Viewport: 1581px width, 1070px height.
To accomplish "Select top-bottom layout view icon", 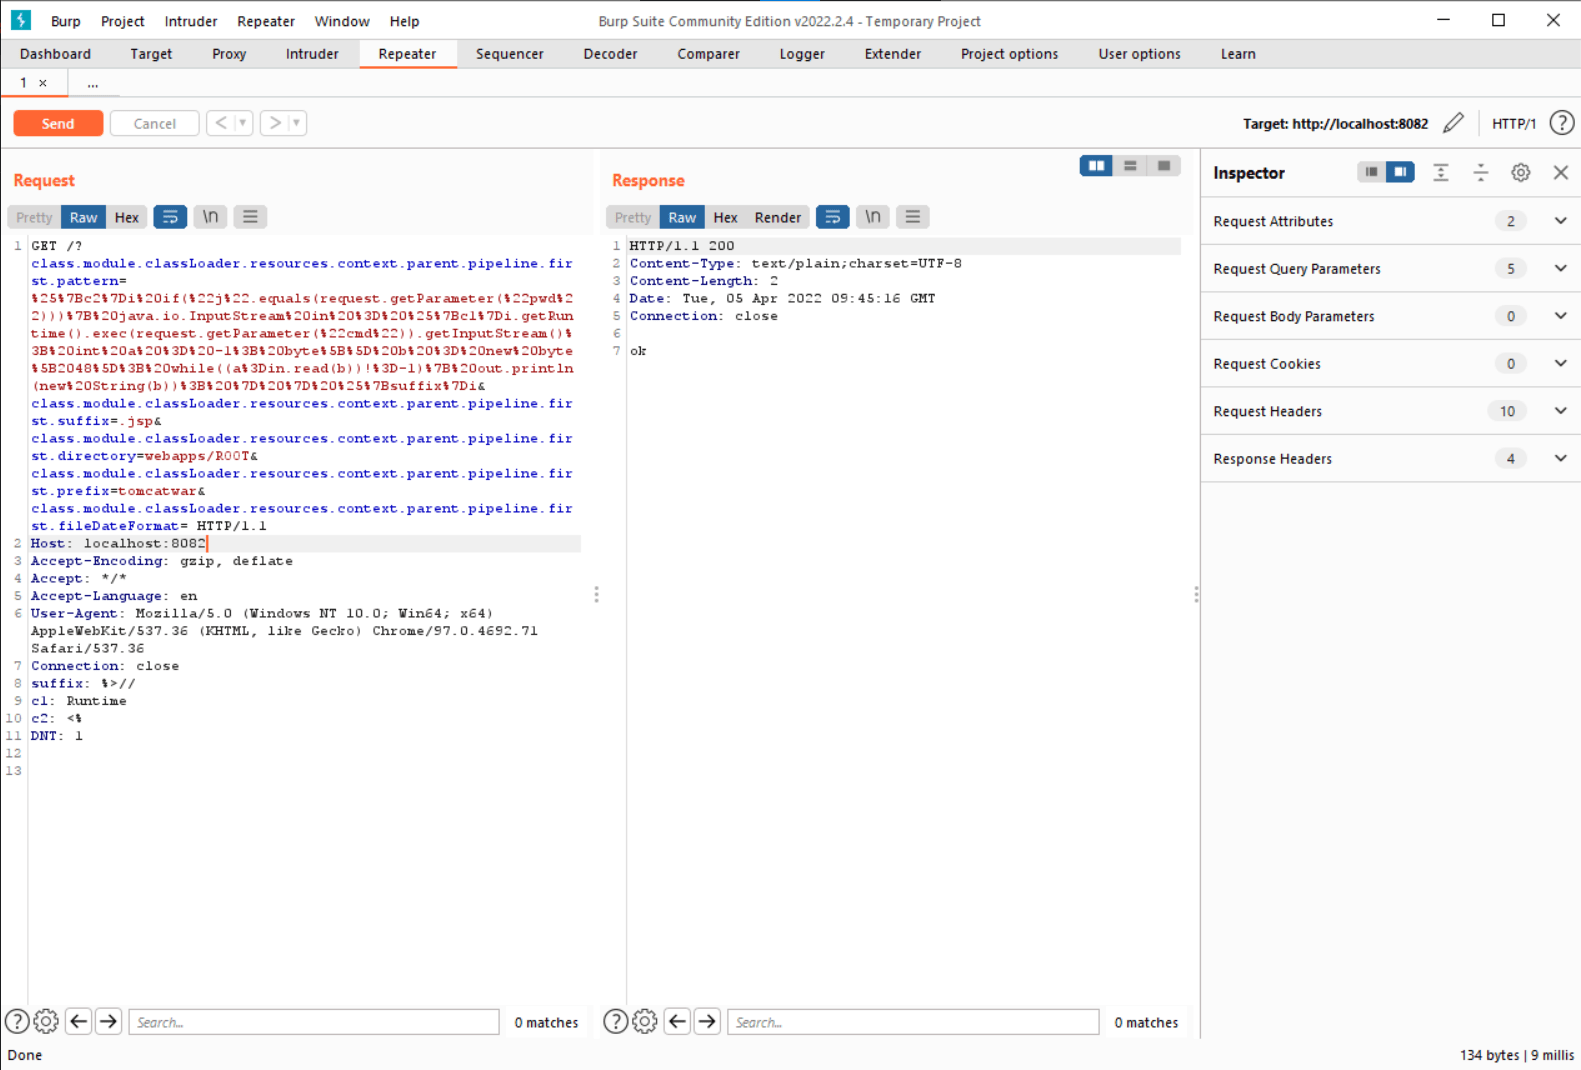I will 1130,166.
